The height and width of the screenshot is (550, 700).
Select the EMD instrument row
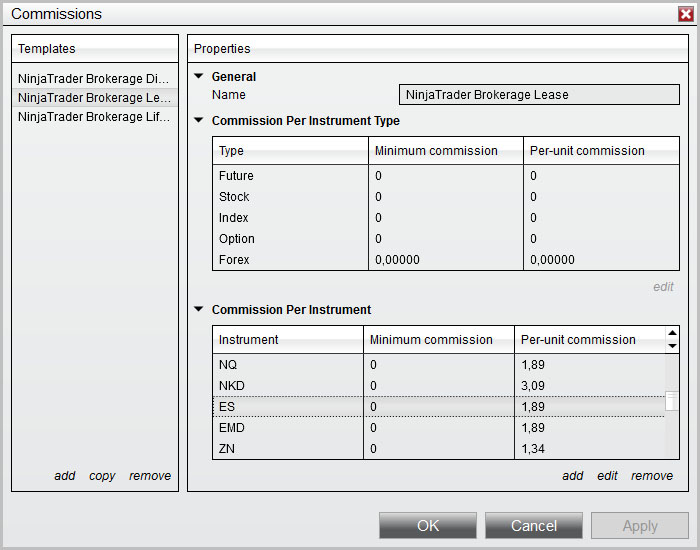pyautogui.click(x=439, y=427)
